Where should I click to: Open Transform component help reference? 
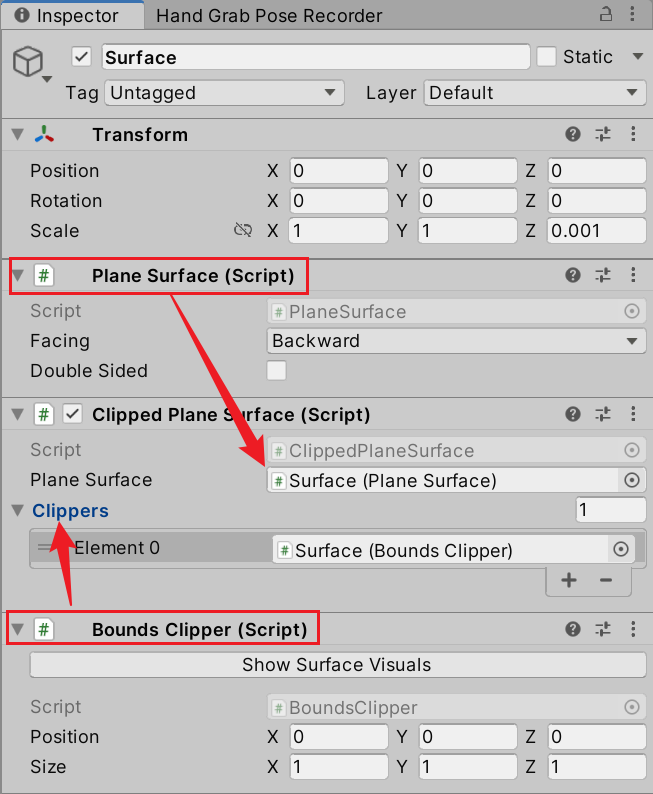click(x=573, y=134)
